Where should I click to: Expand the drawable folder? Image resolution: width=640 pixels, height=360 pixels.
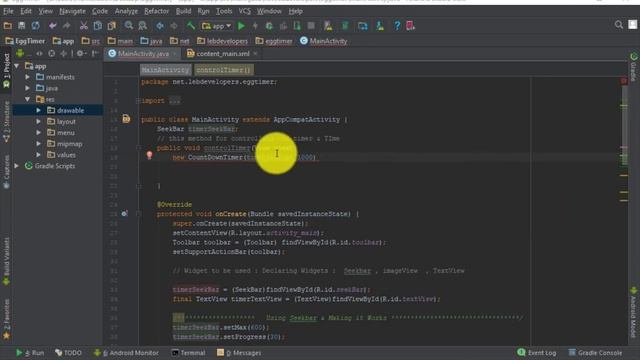click(x=39, y=110)
